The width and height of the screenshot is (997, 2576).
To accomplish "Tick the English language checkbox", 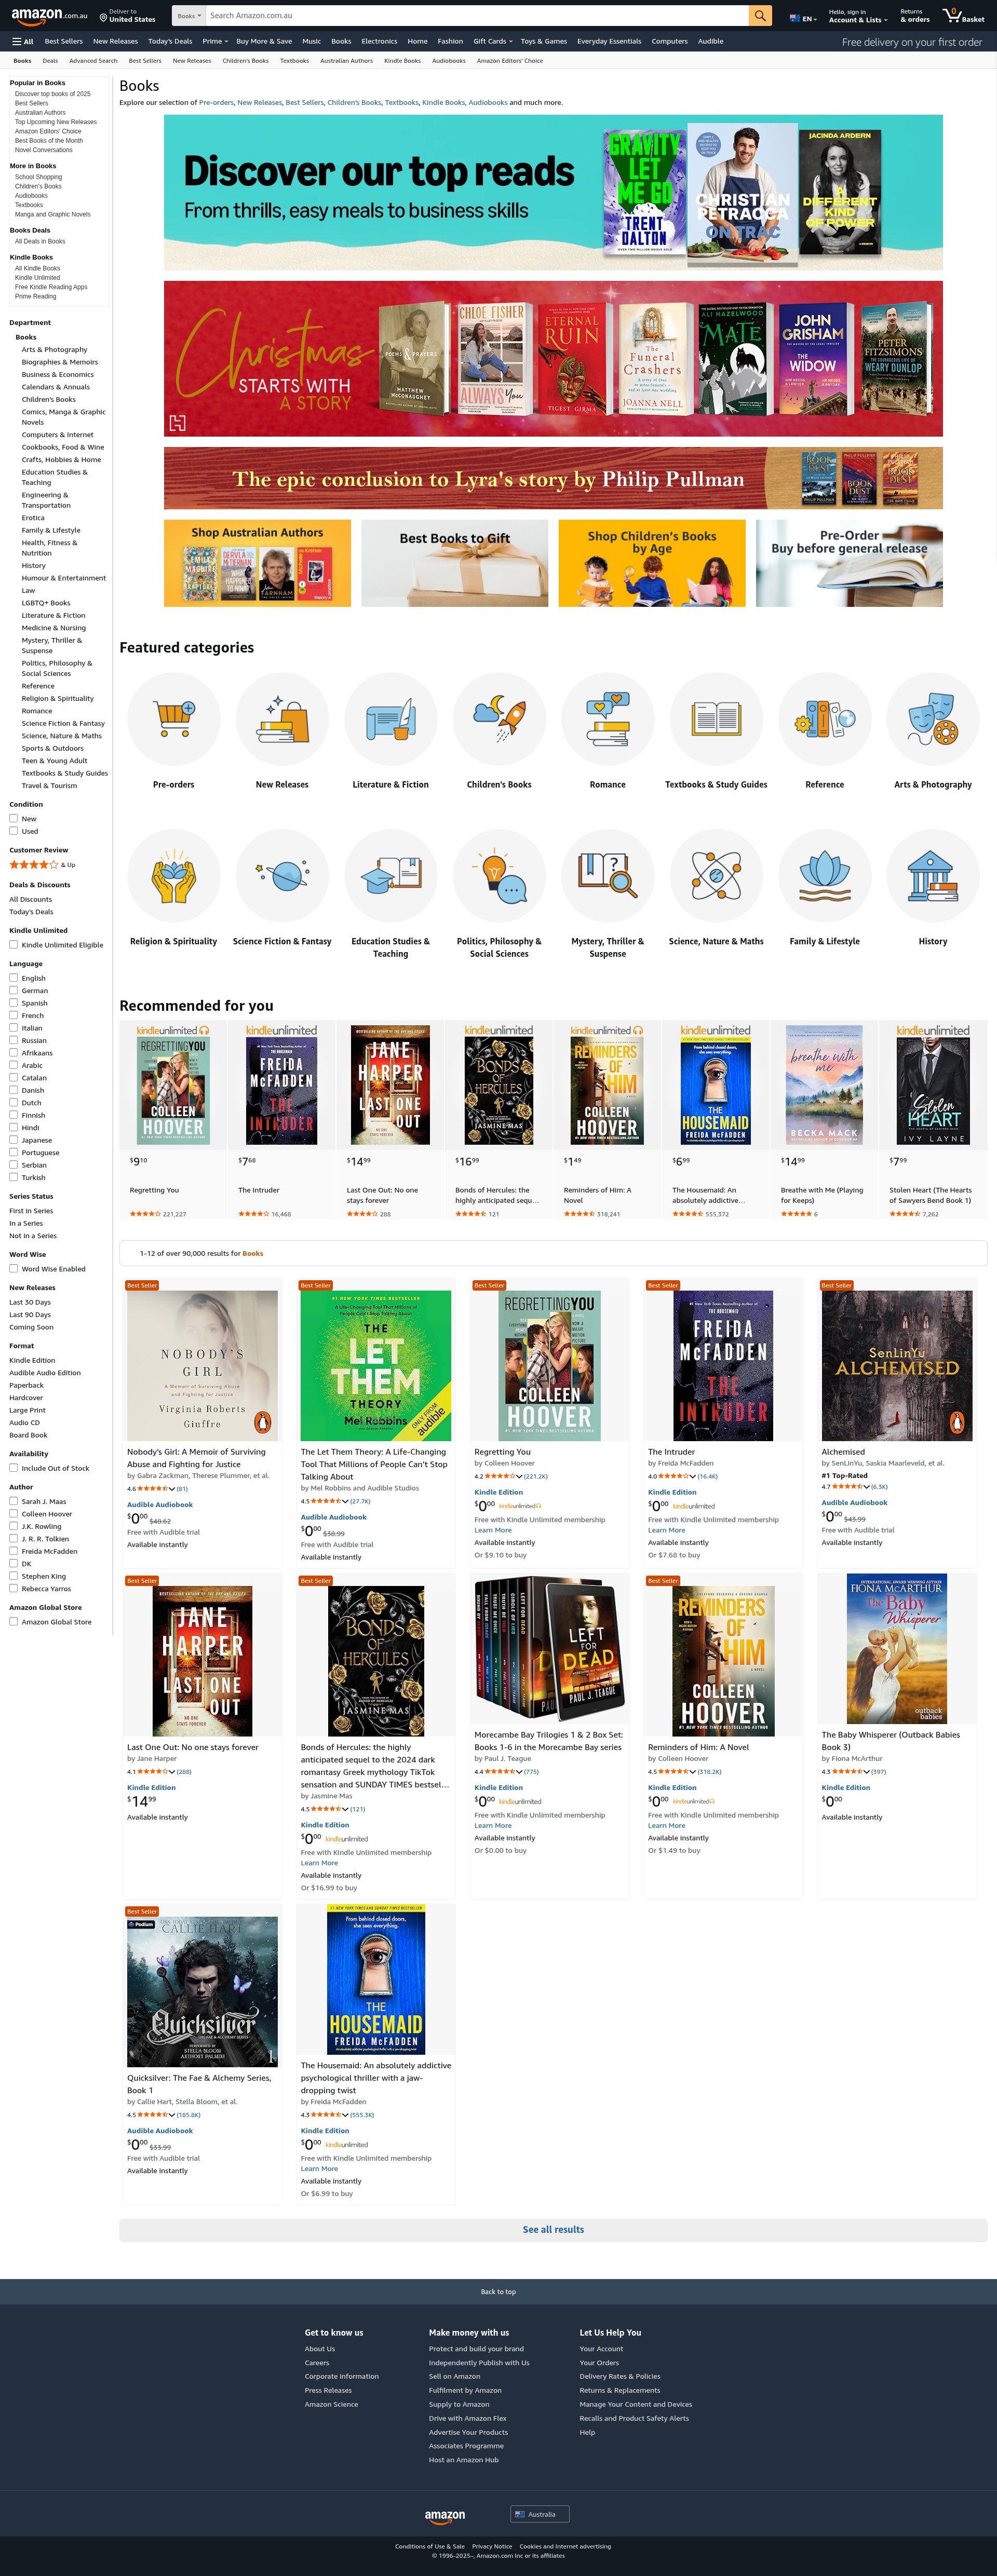I will tap(14, 978).
